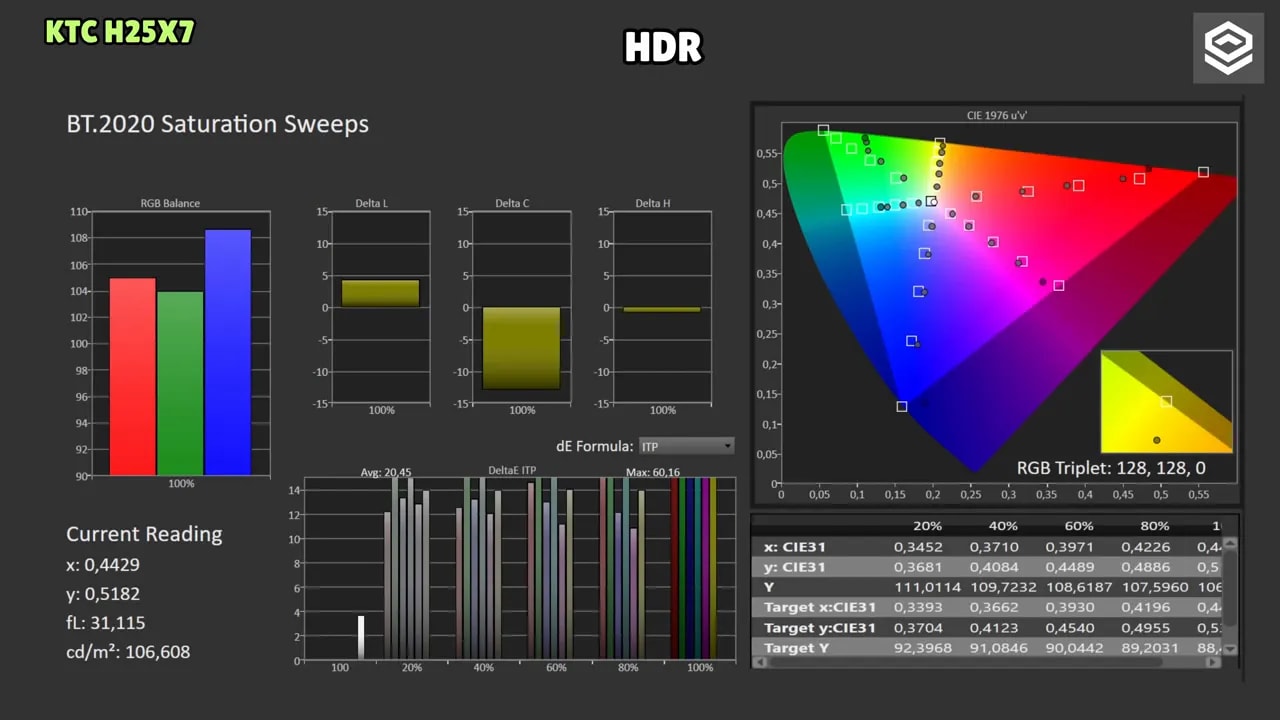Viewport: 1280px width, 720px height.
Task: Click the table's vertical scroll up arrow
Action: [x=1230, y=544]
